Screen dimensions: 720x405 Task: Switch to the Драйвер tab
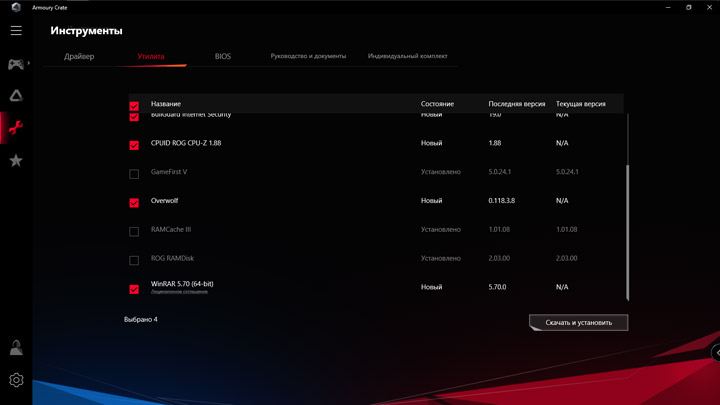[x=79, y=56]
